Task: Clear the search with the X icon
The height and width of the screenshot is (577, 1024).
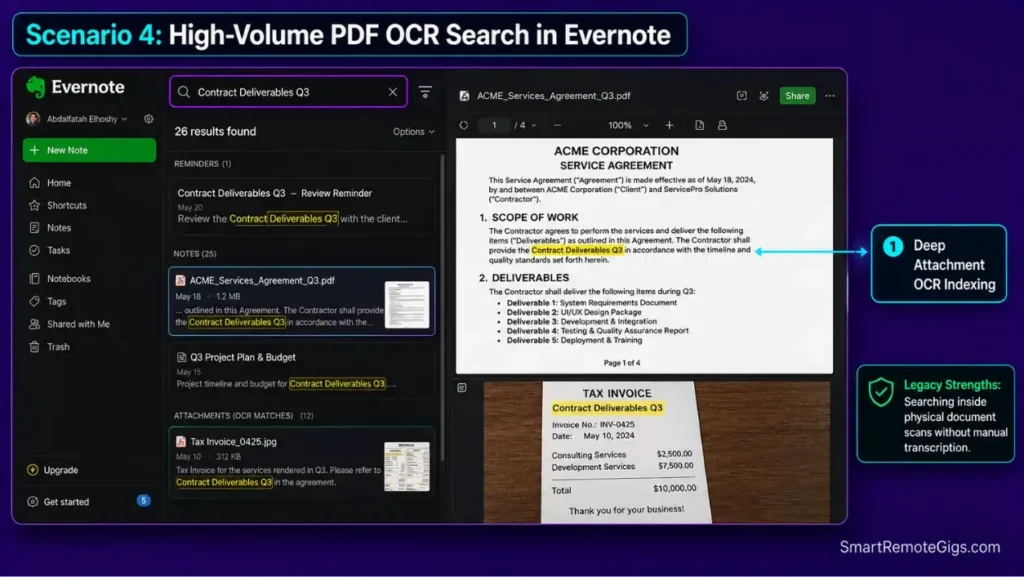Action: (392, 92)
